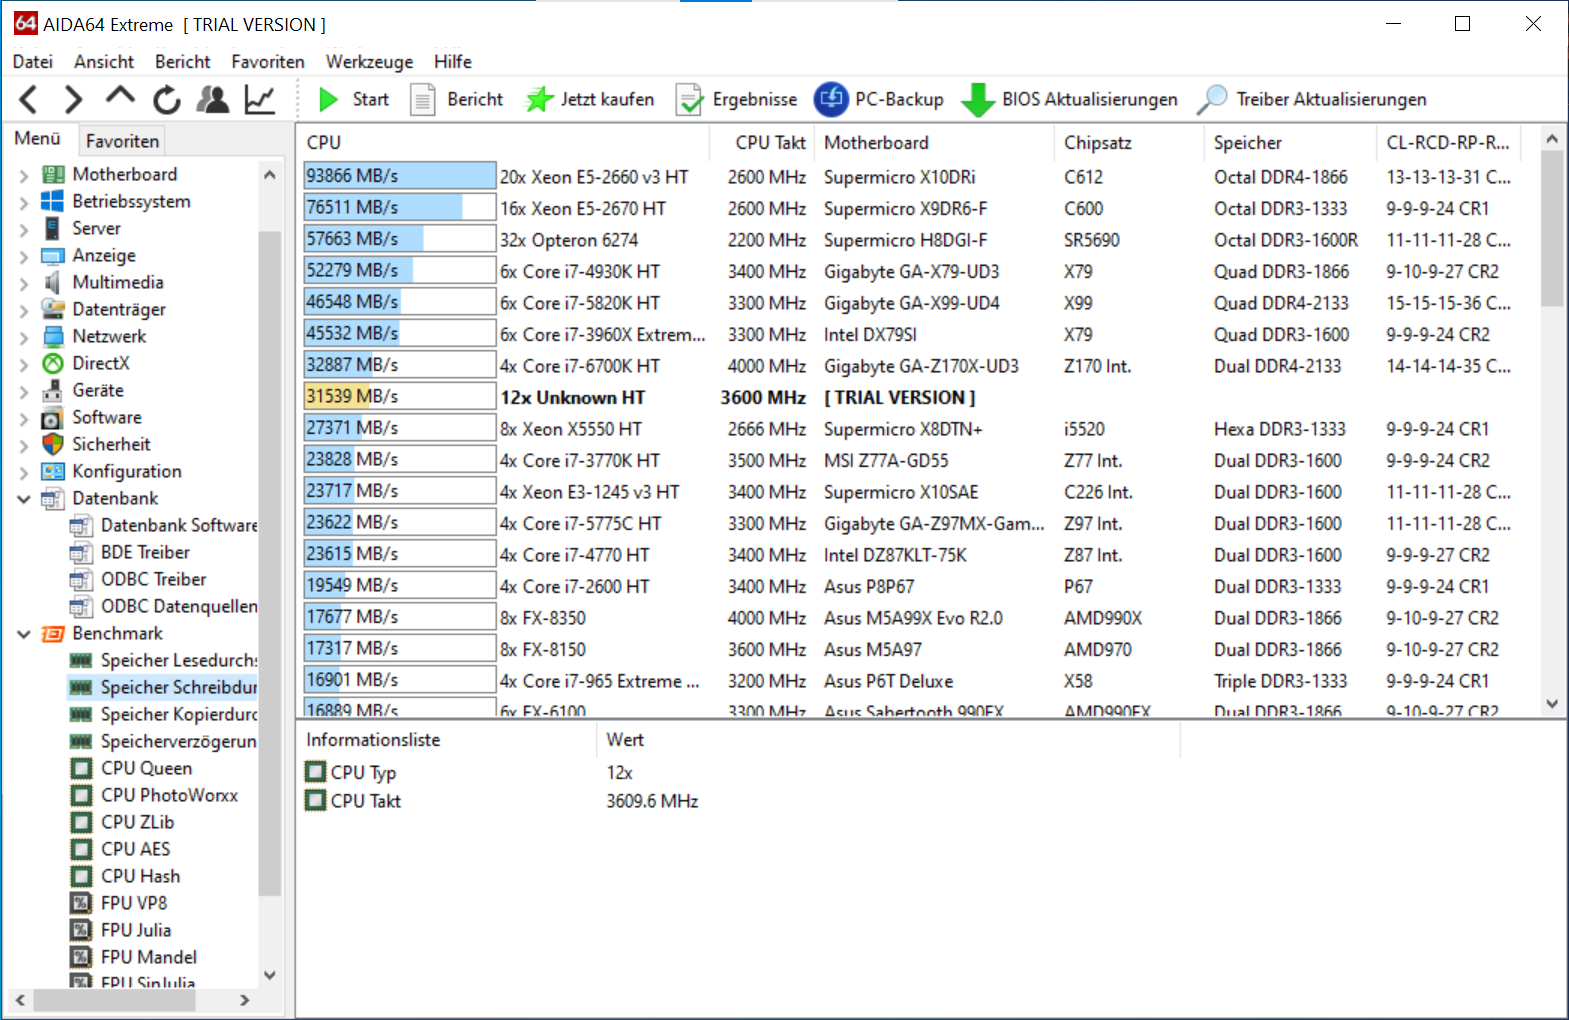Collapse the Datenbank tree node
1569x1020 pixels.
pyautogui.click(x=24, y=499)
